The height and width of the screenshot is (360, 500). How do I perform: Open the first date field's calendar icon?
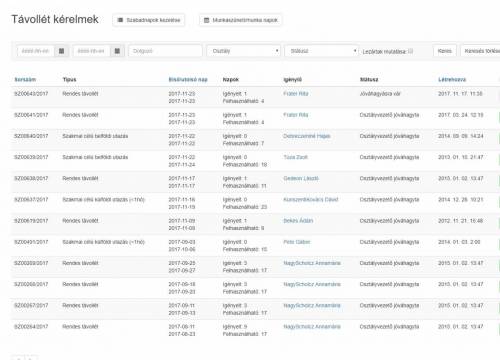tap(62, 51)
